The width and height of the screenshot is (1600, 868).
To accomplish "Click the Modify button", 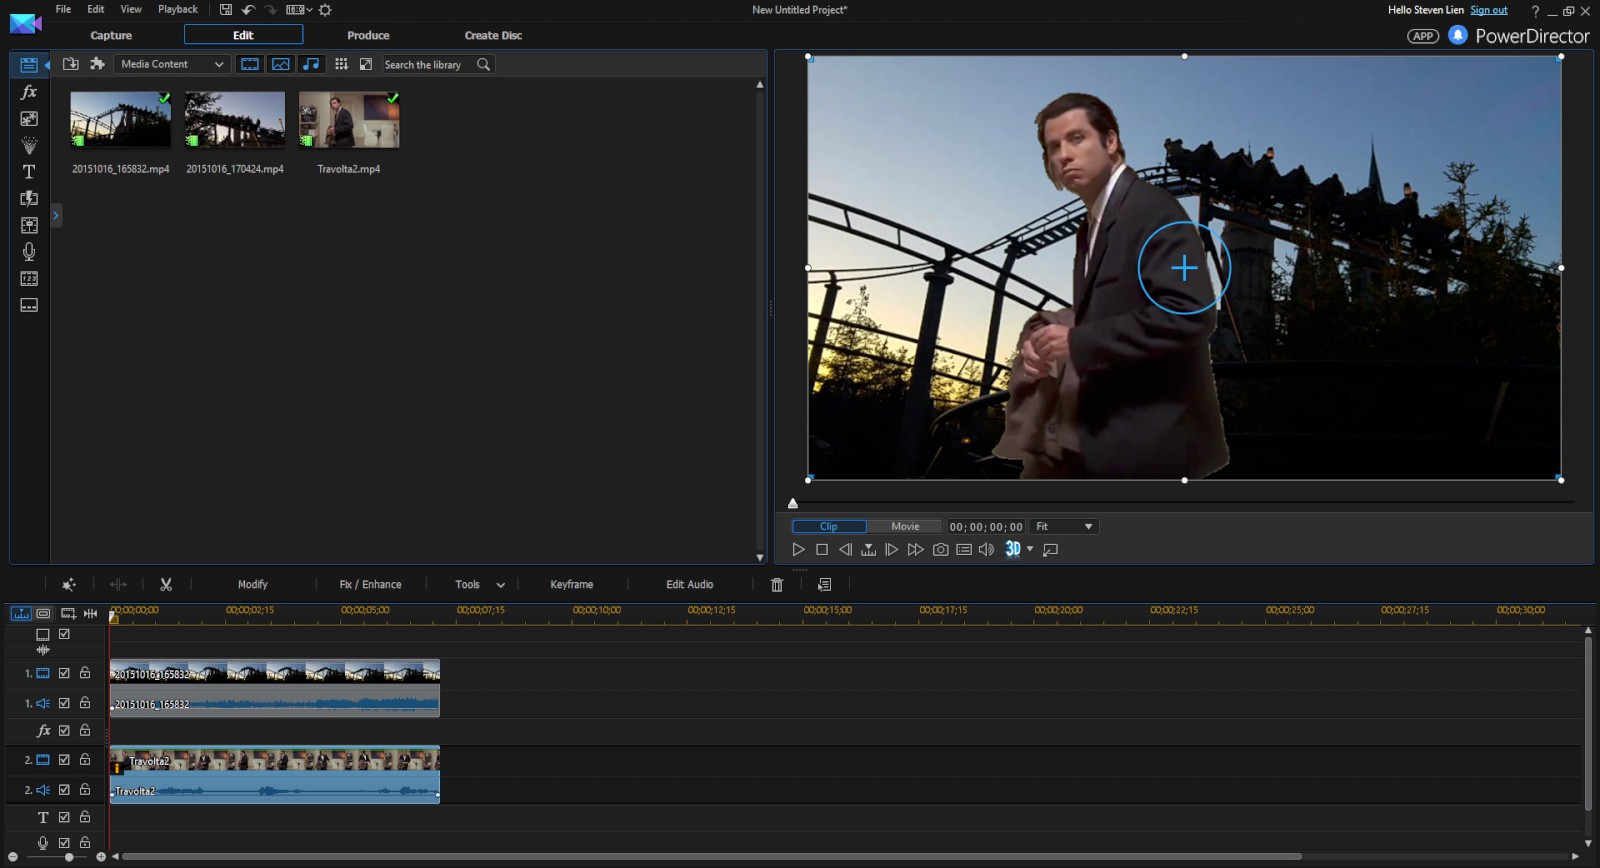I will click(x=253, y=584).
